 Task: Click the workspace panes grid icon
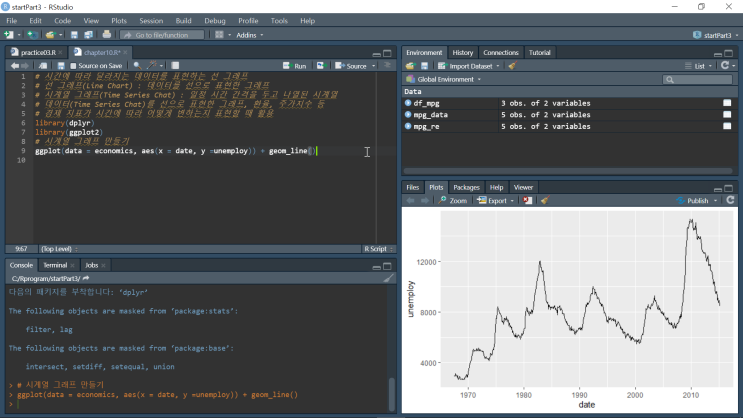tap(219, 35)
